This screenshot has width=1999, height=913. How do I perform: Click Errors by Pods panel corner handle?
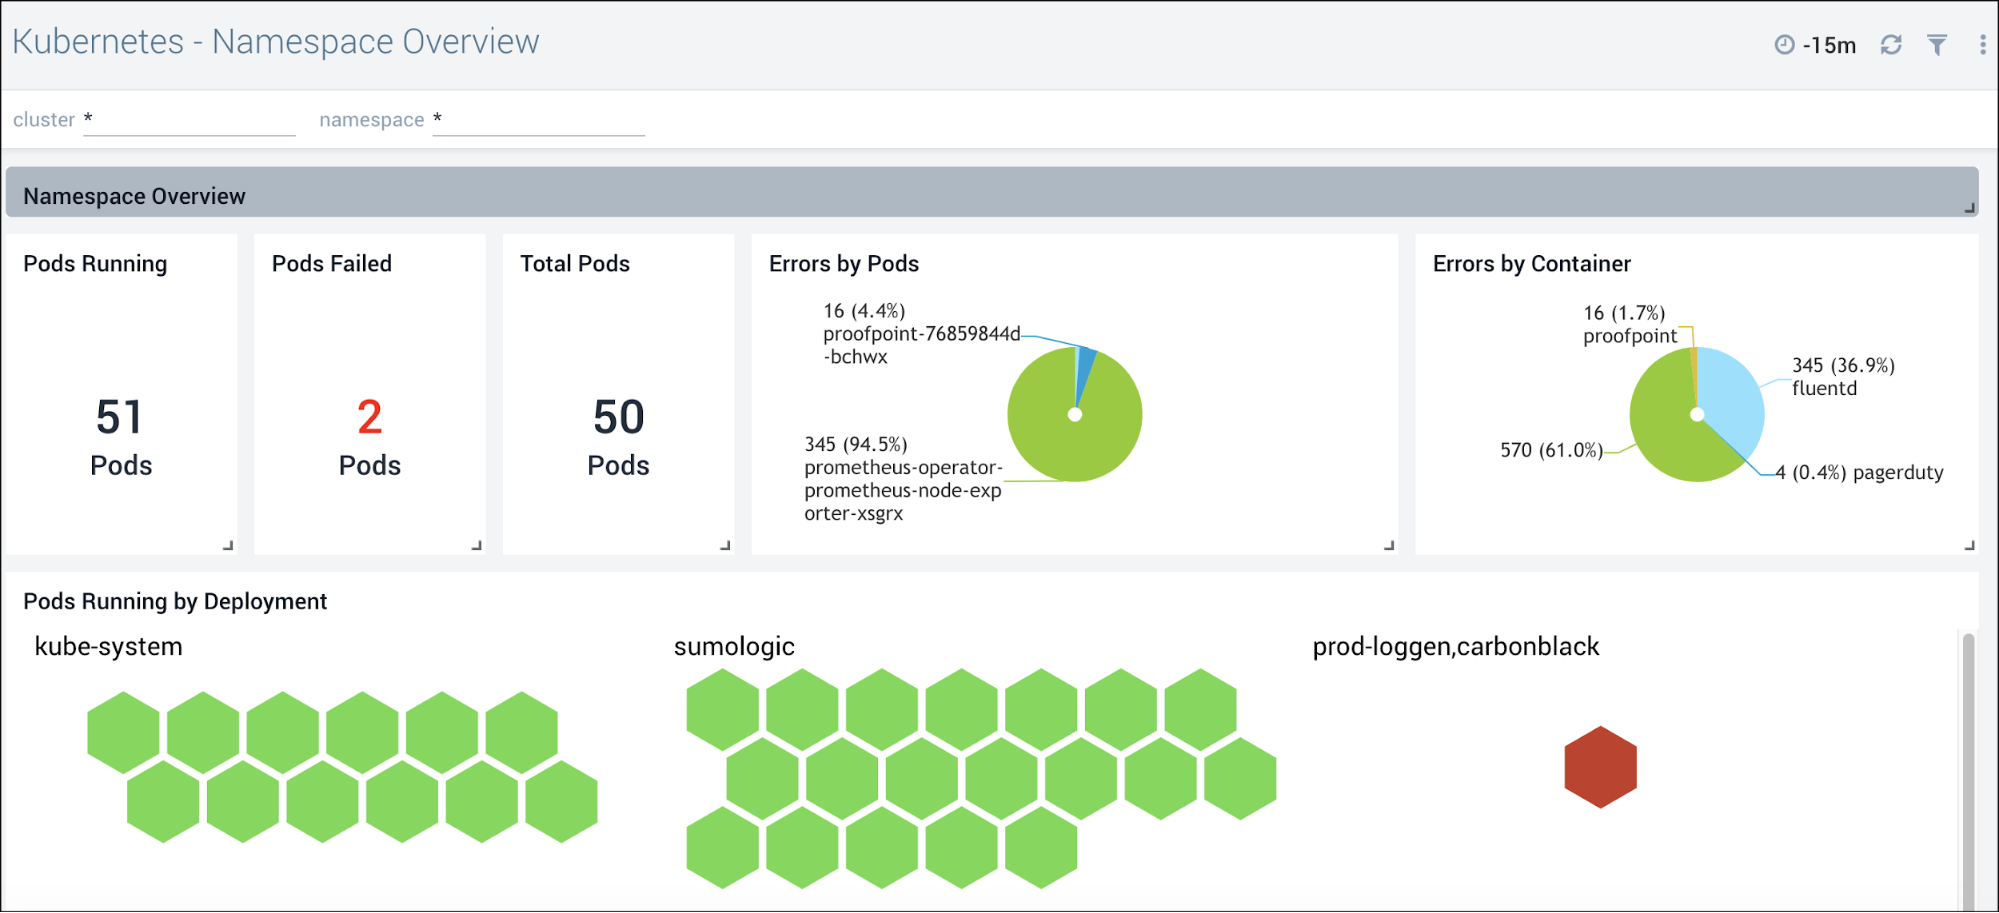1389,545
